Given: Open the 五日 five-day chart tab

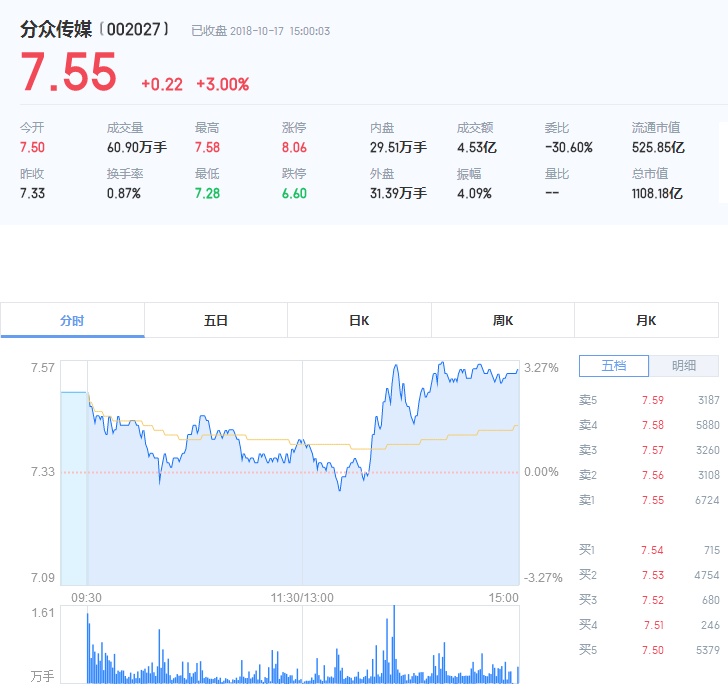Looking at the screenshot, I should (x=216, y=320).
